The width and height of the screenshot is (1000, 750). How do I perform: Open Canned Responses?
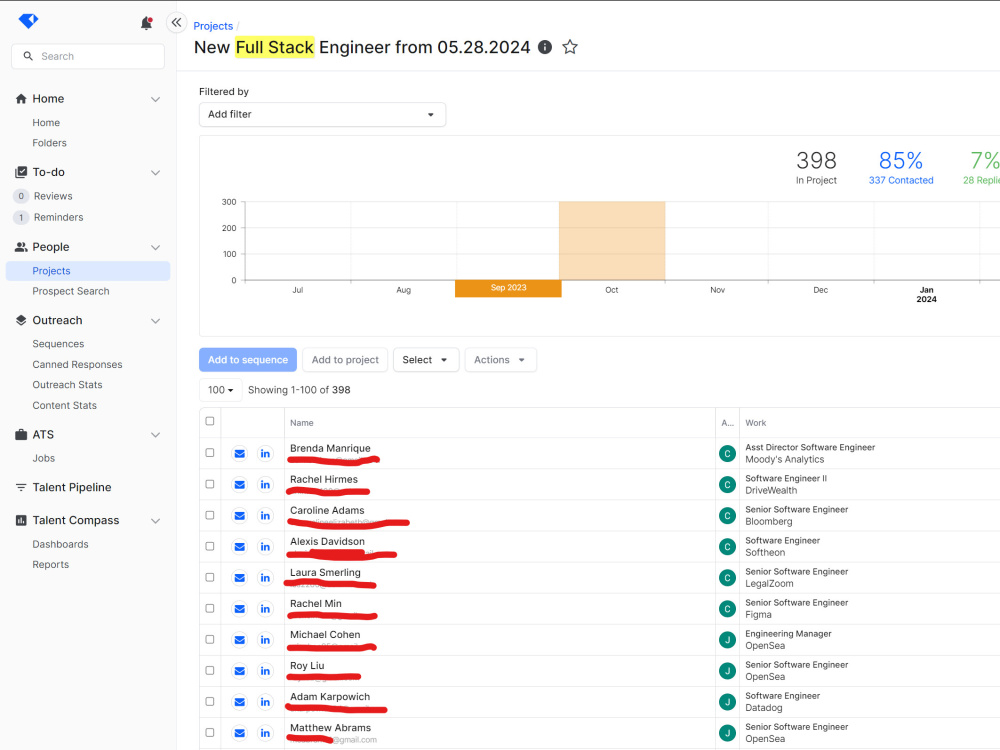pyautogui.click(x=77, y=364)
